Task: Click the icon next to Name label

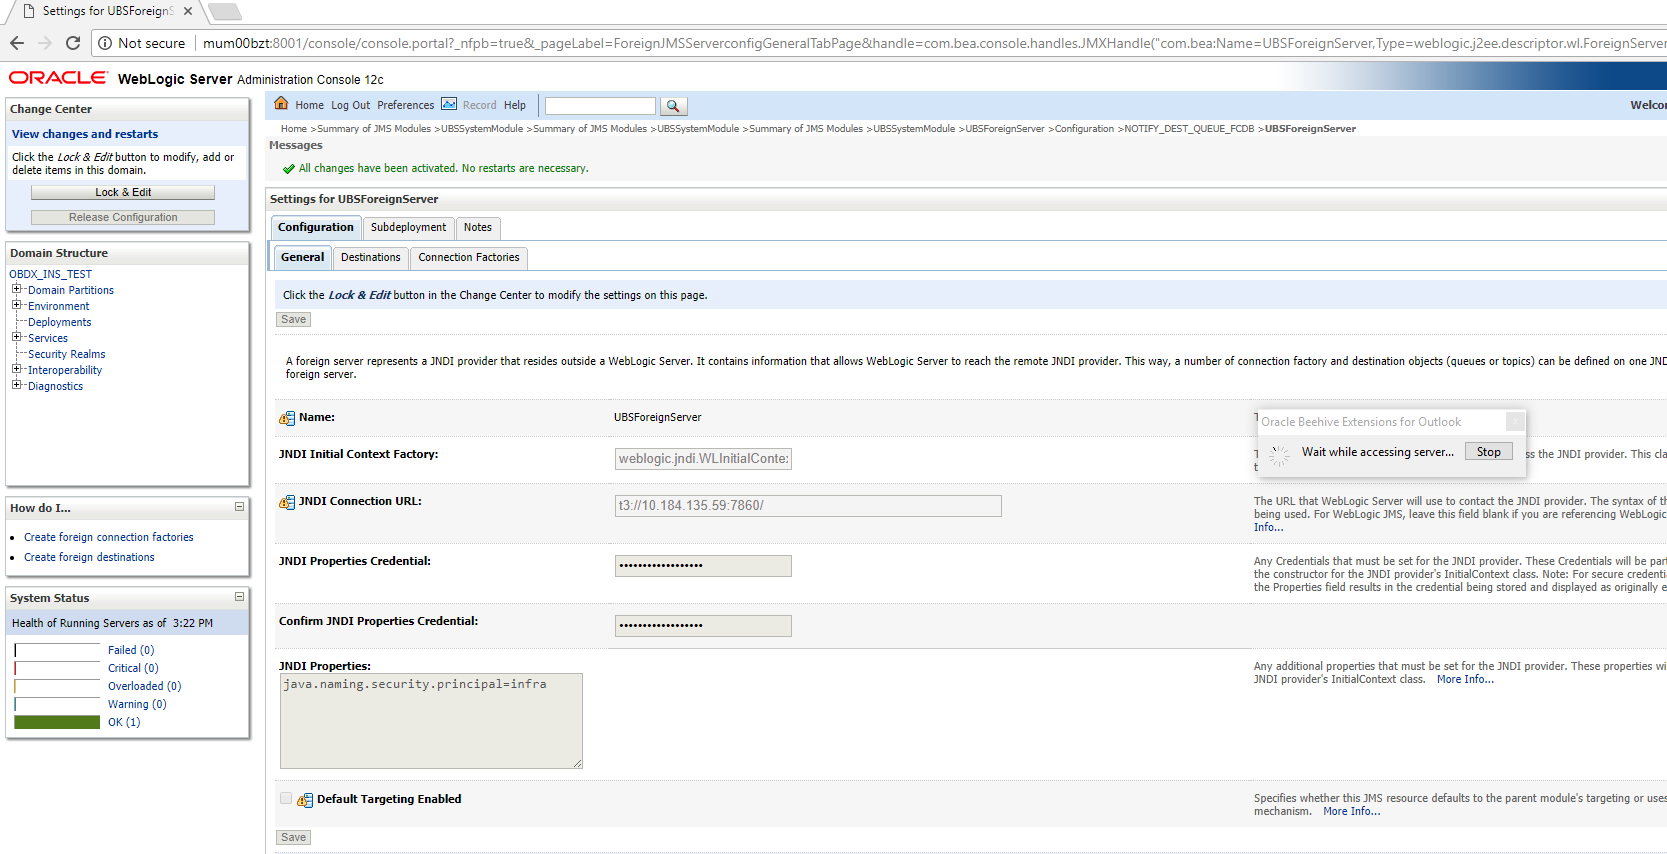Action: point(287,418)
